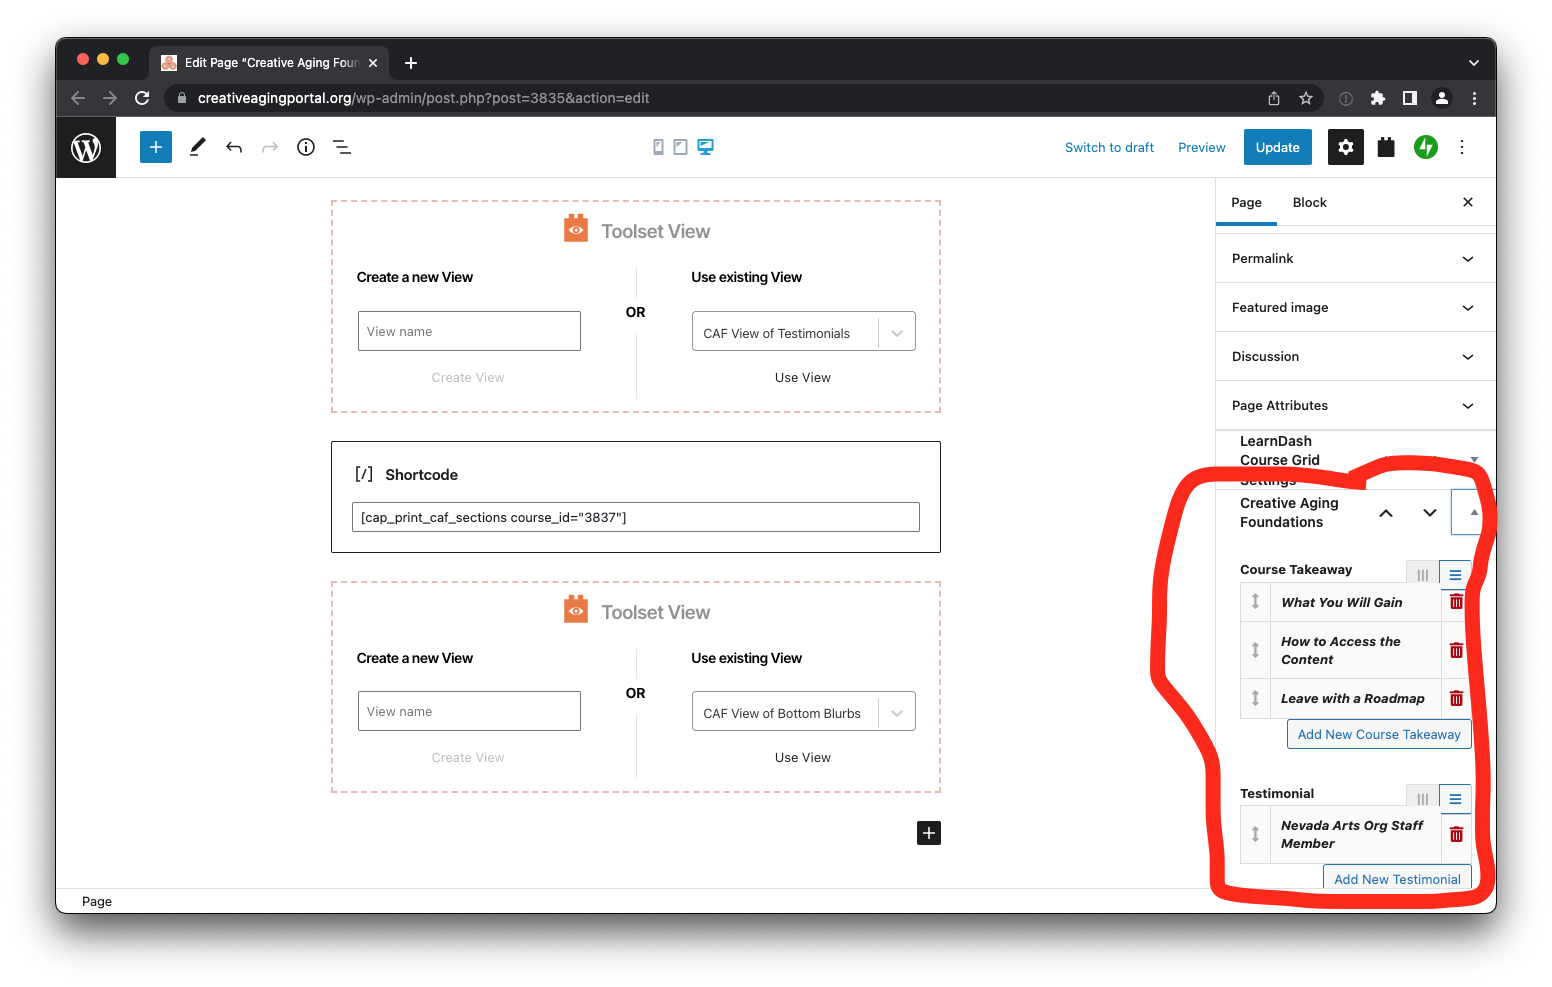The width and height of the screenshot is (1552, 987).
Task: Redo the last undone change
Action: tap(270, 147)
